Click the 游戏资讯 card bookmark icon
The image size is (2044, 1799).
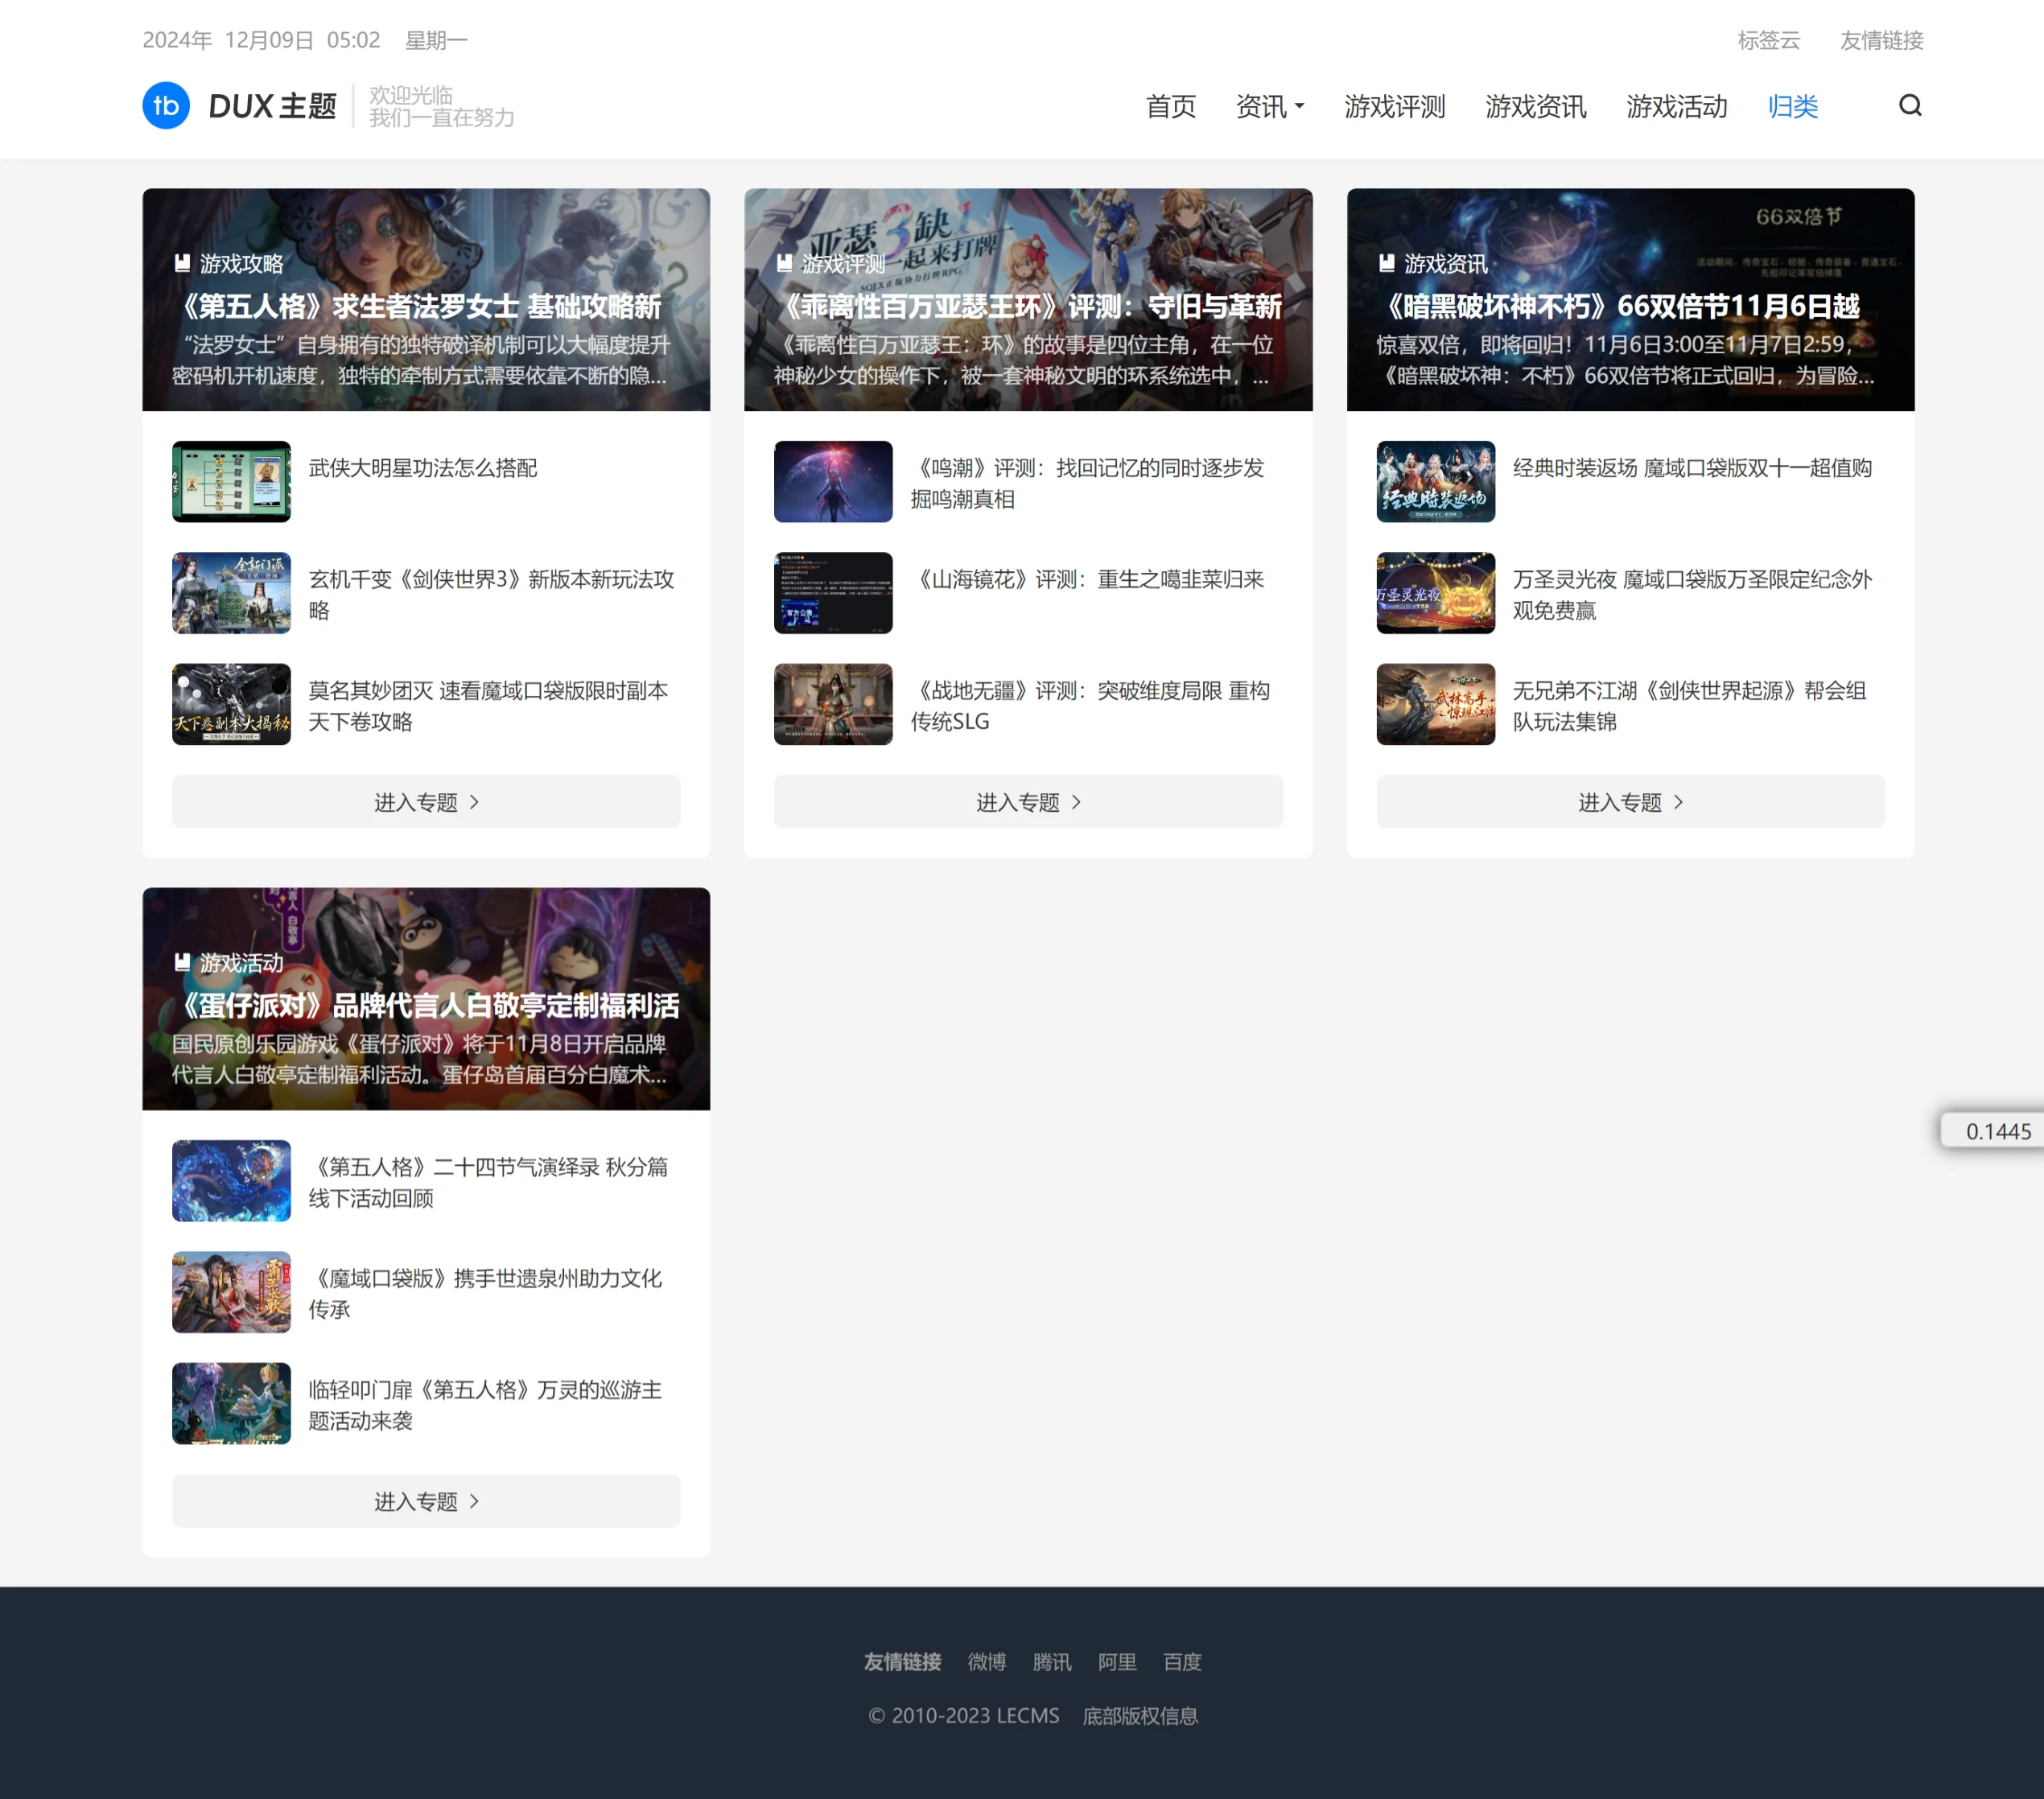point(1386,263)
